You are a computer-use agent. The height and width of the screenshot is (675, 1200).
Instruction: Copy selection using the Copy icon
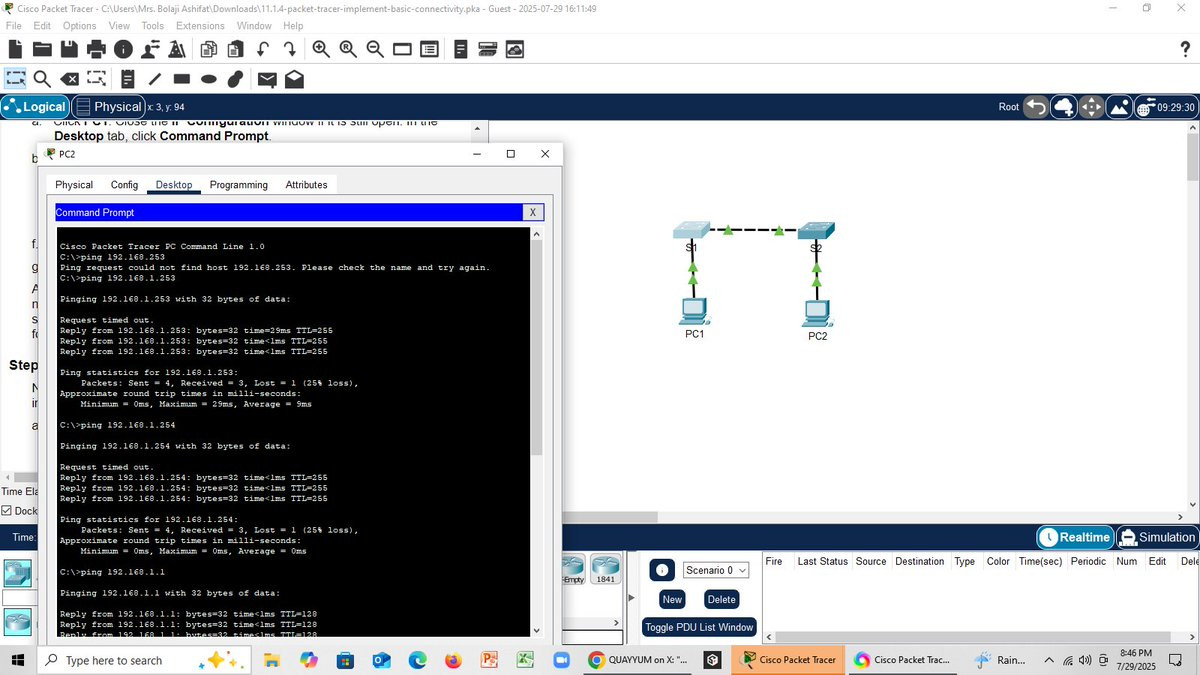(x=209, y=49)
